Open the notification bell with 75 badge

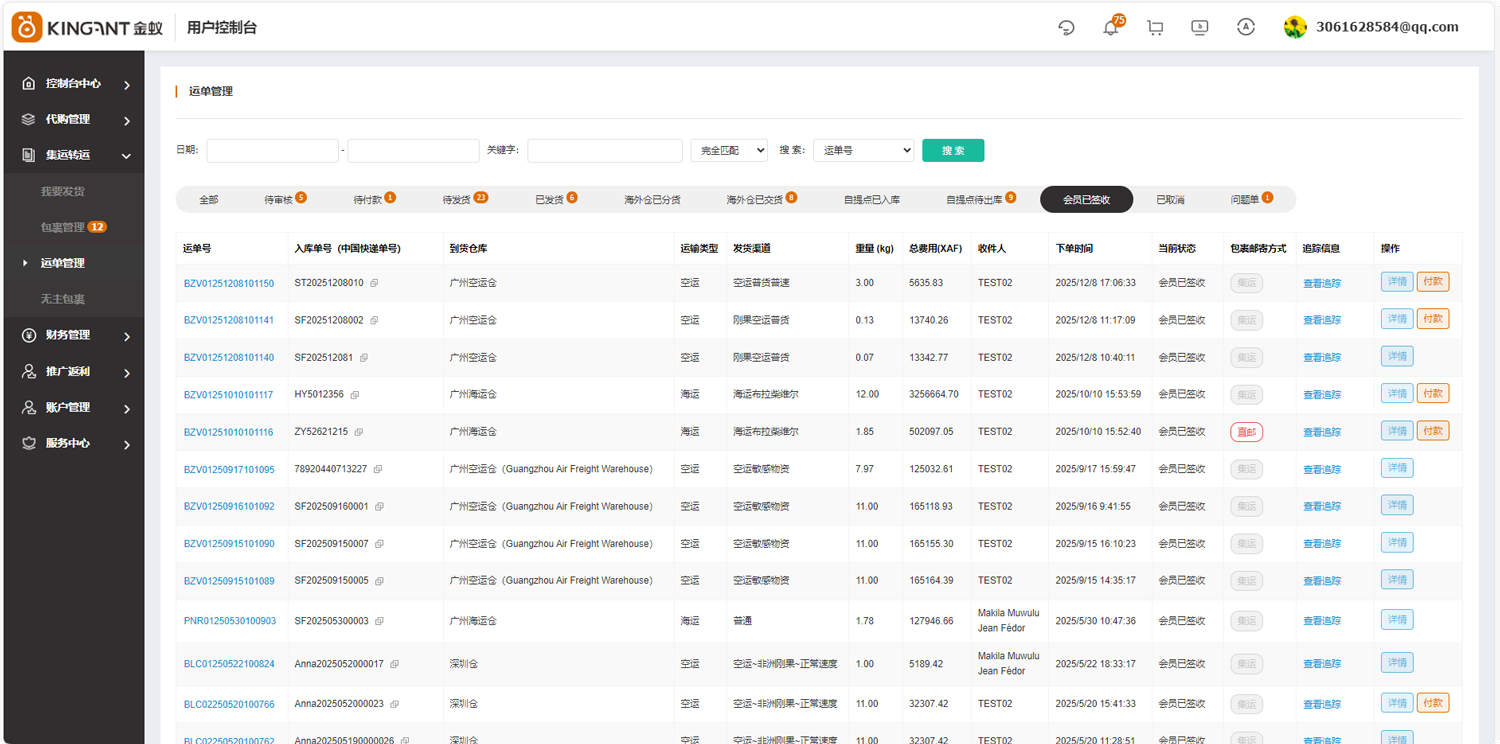(1110, 28)
